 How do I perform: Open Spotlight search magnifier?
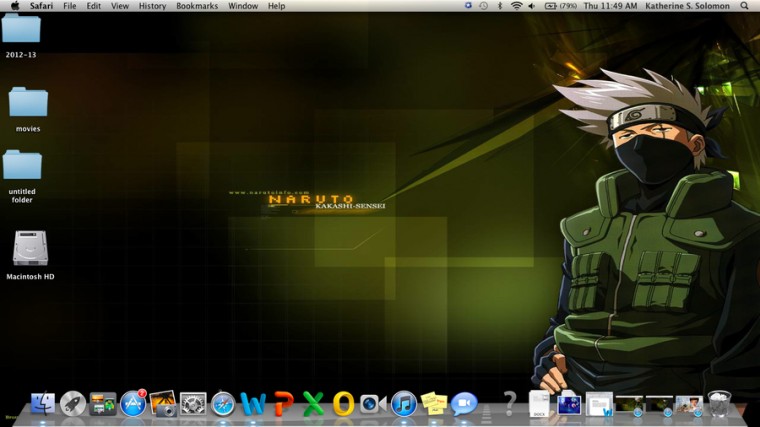tap(744, 6)
